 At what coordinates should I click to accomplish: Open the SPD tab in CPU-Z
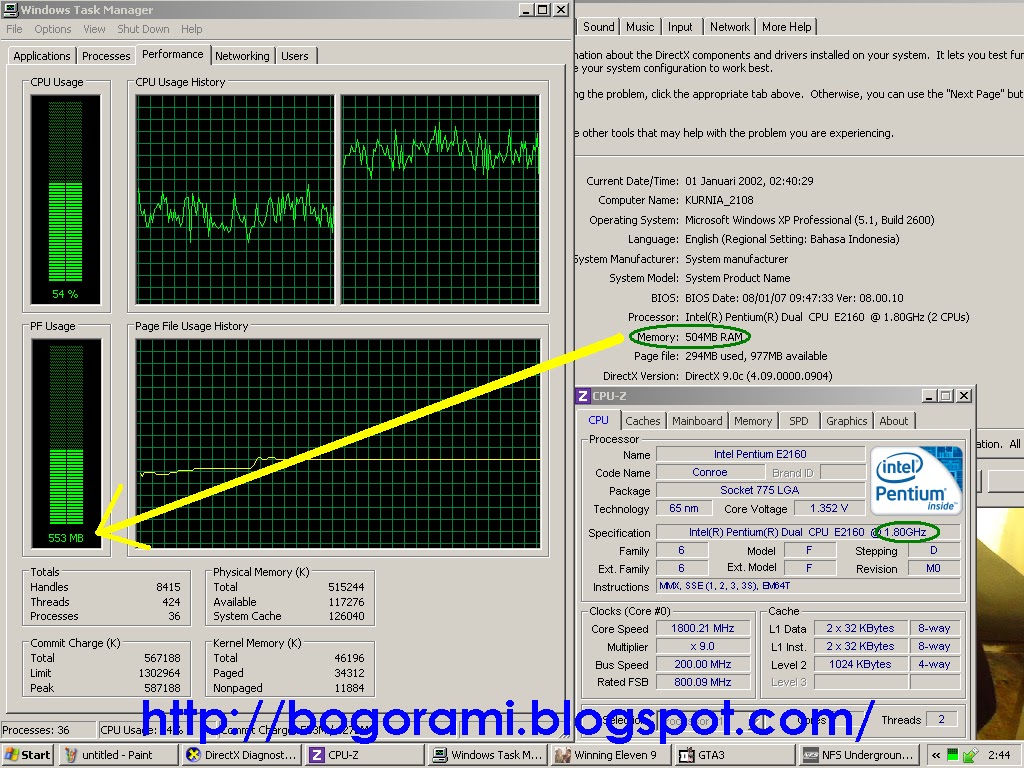point(799,421)
